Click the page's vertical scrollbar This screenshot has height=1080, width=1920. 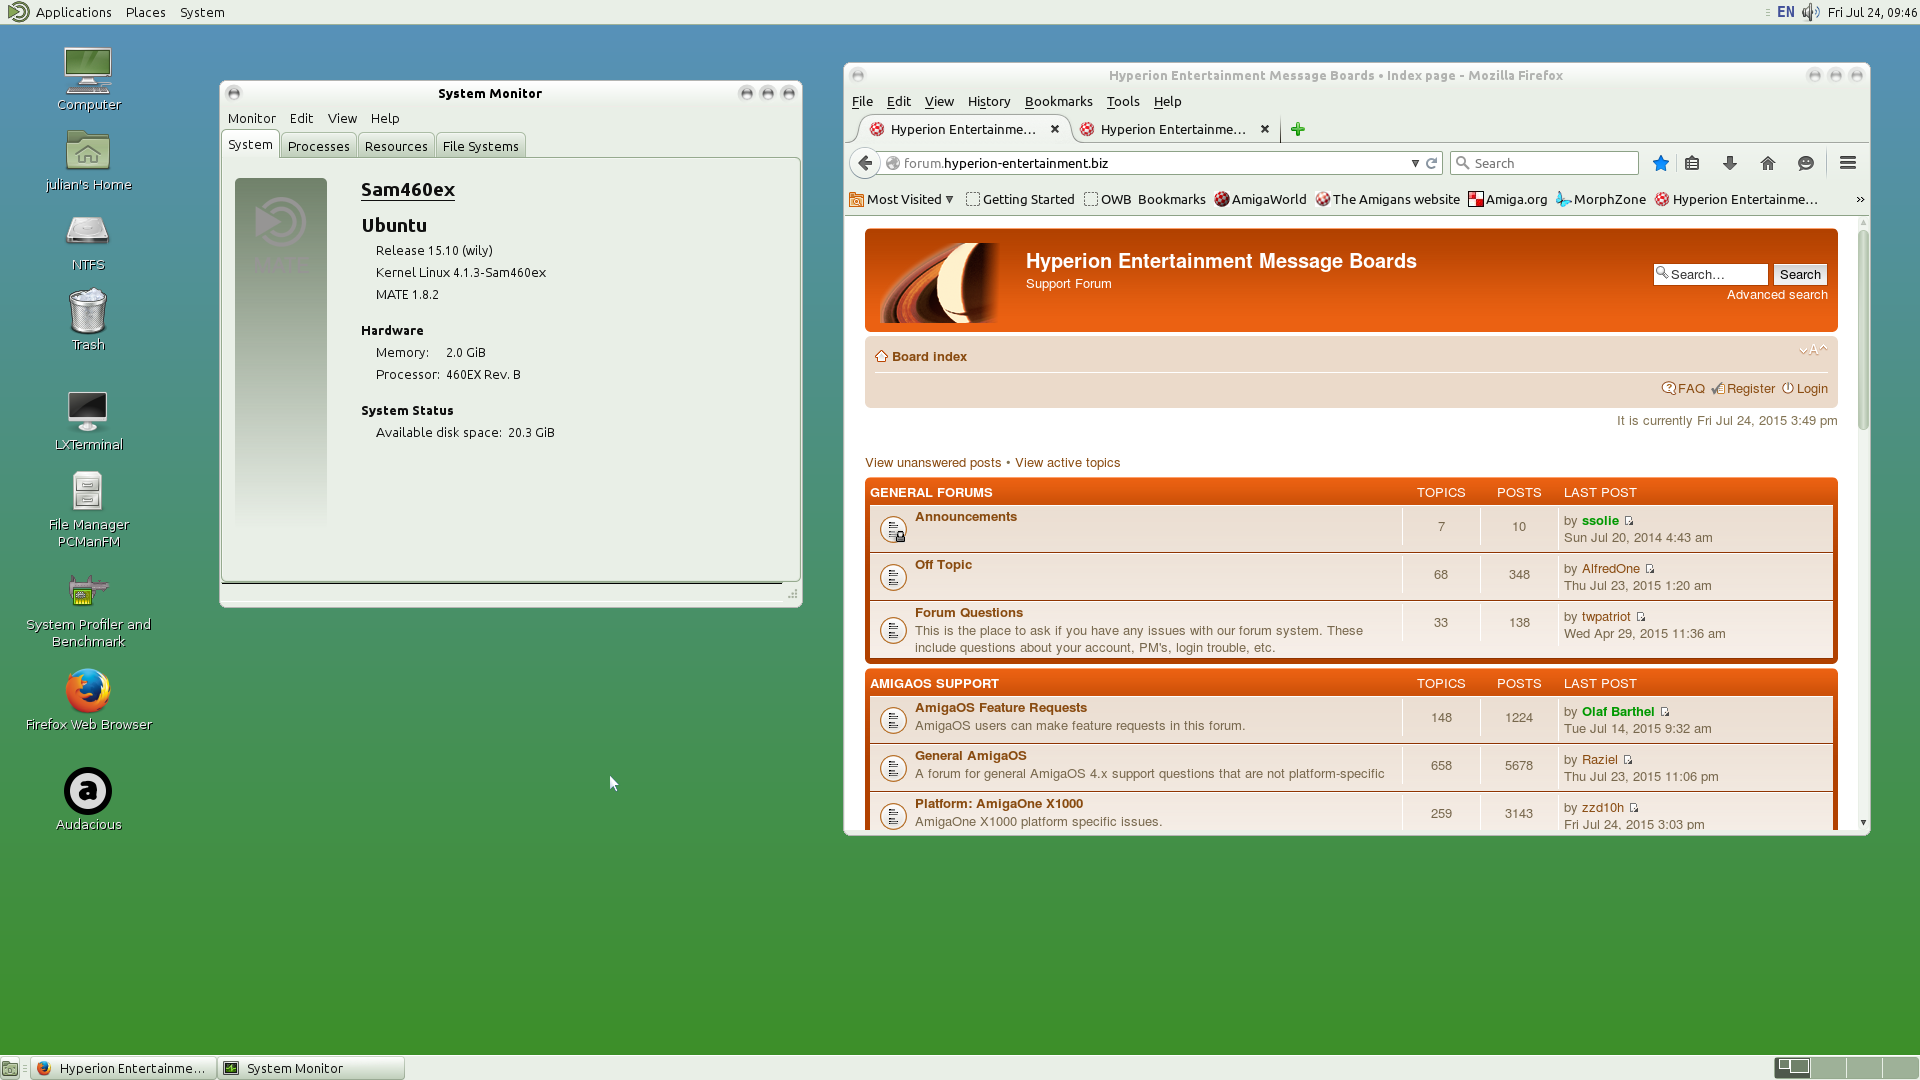(x=1863, y=330)
